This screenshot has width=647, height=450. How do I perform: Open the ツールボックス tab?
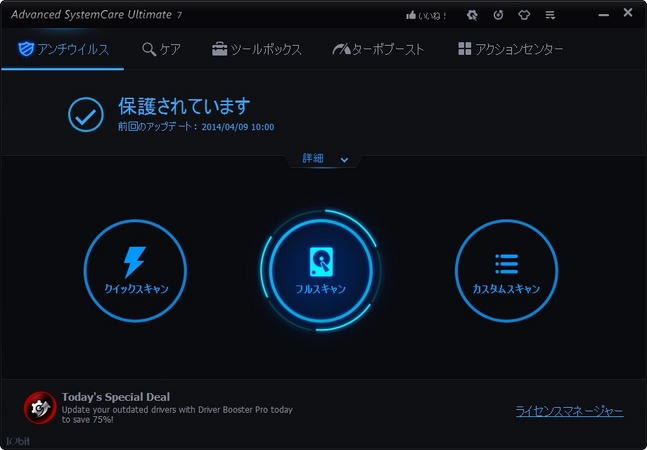(256, 49)
